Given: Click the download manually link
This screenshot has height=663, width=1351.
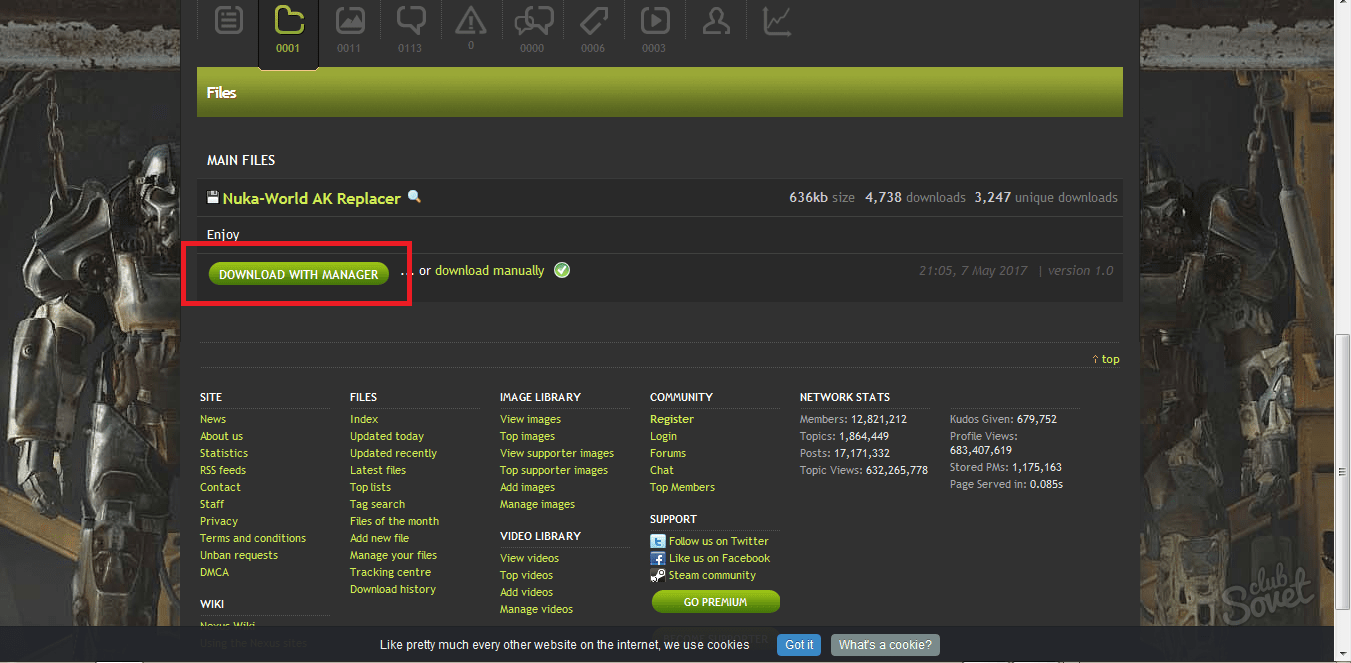Looking at the screenshot, I should pos(489,271).
